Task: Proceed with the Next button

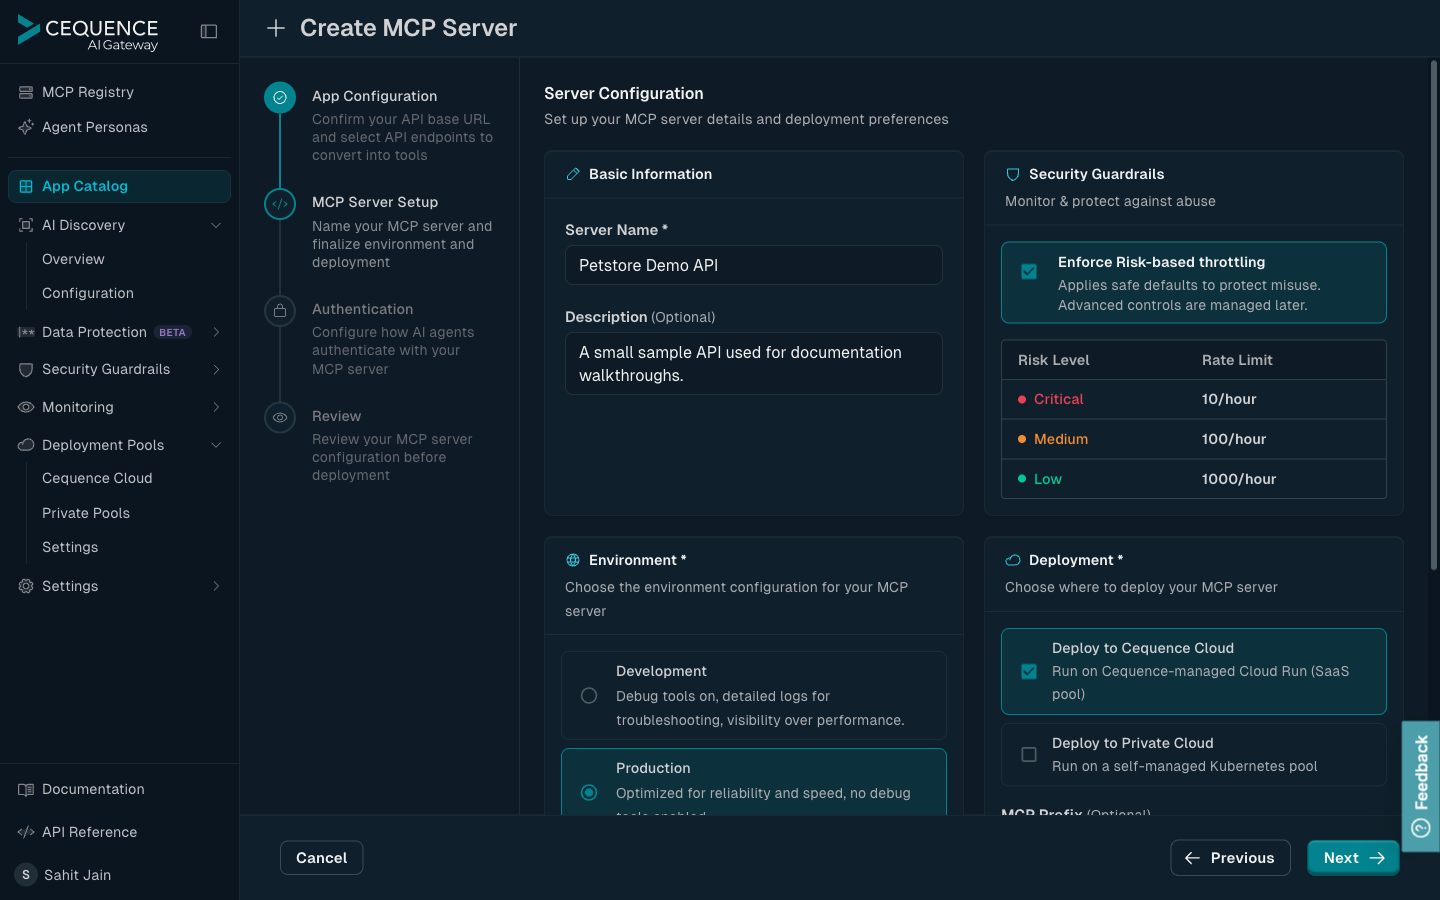Action: tap(1353, 858)
